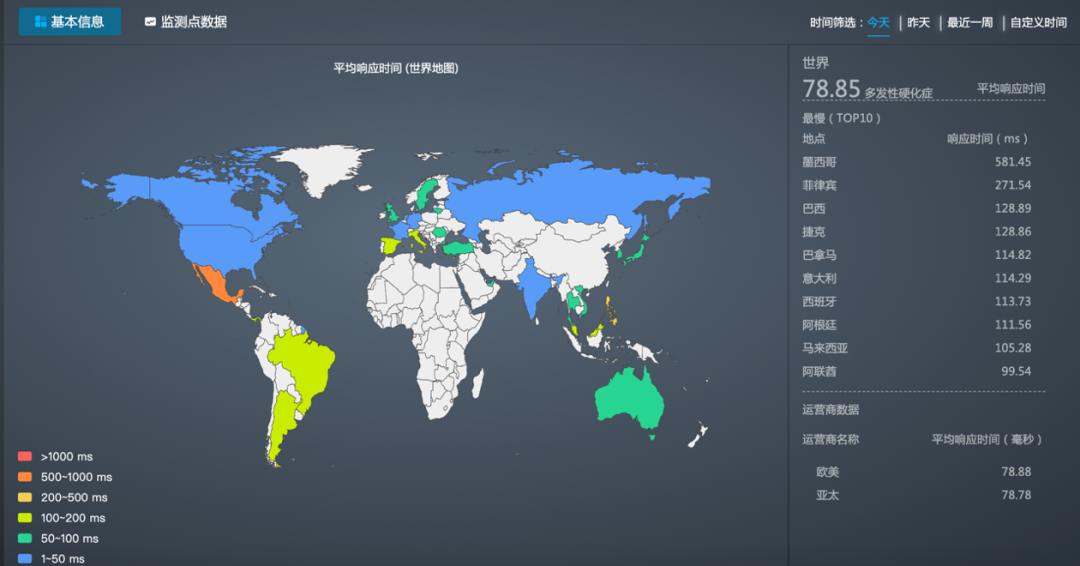Click Spain on the world map
The image size is (1080, 566).
391,245
